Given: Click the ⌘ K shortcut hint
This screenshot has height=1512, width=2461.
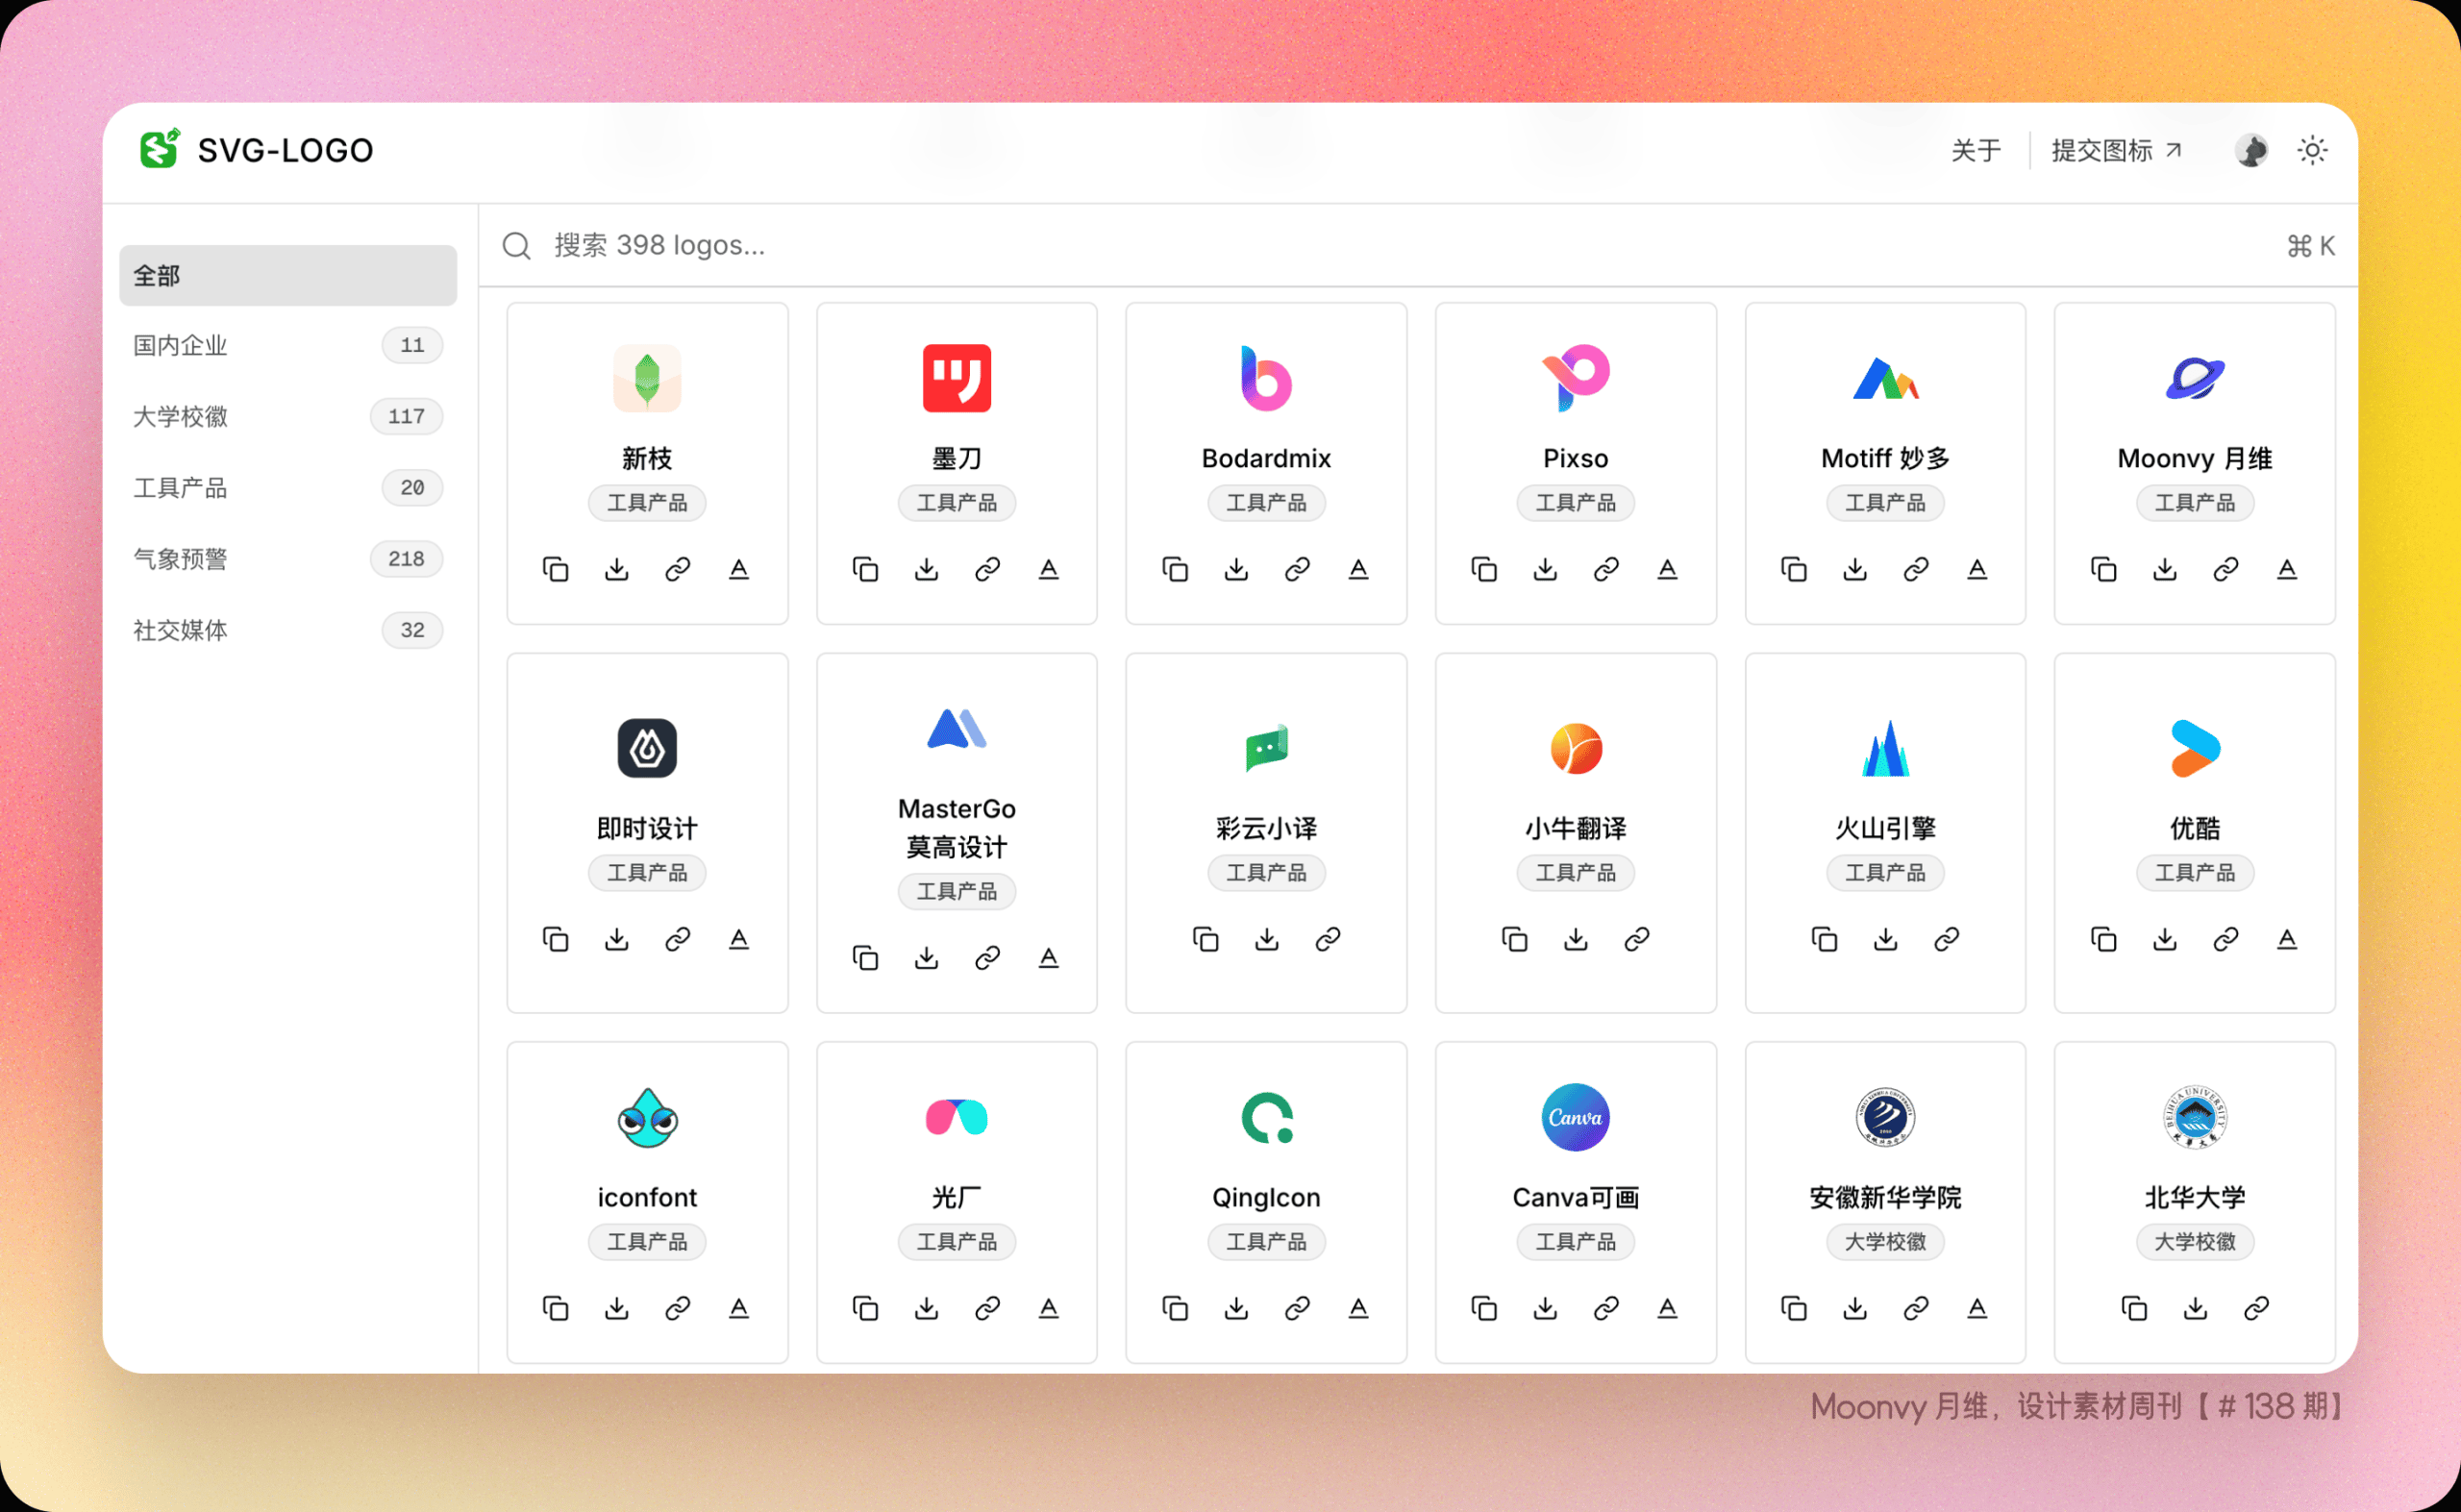Looking at the screenshot, I should [2311, 246].
